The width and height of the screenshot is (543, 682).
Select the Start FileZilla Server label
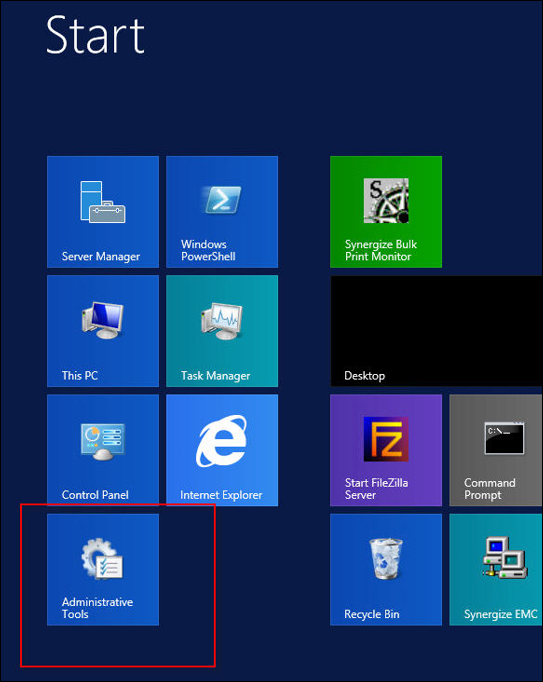pyautogui.click(x=376, y=489)
